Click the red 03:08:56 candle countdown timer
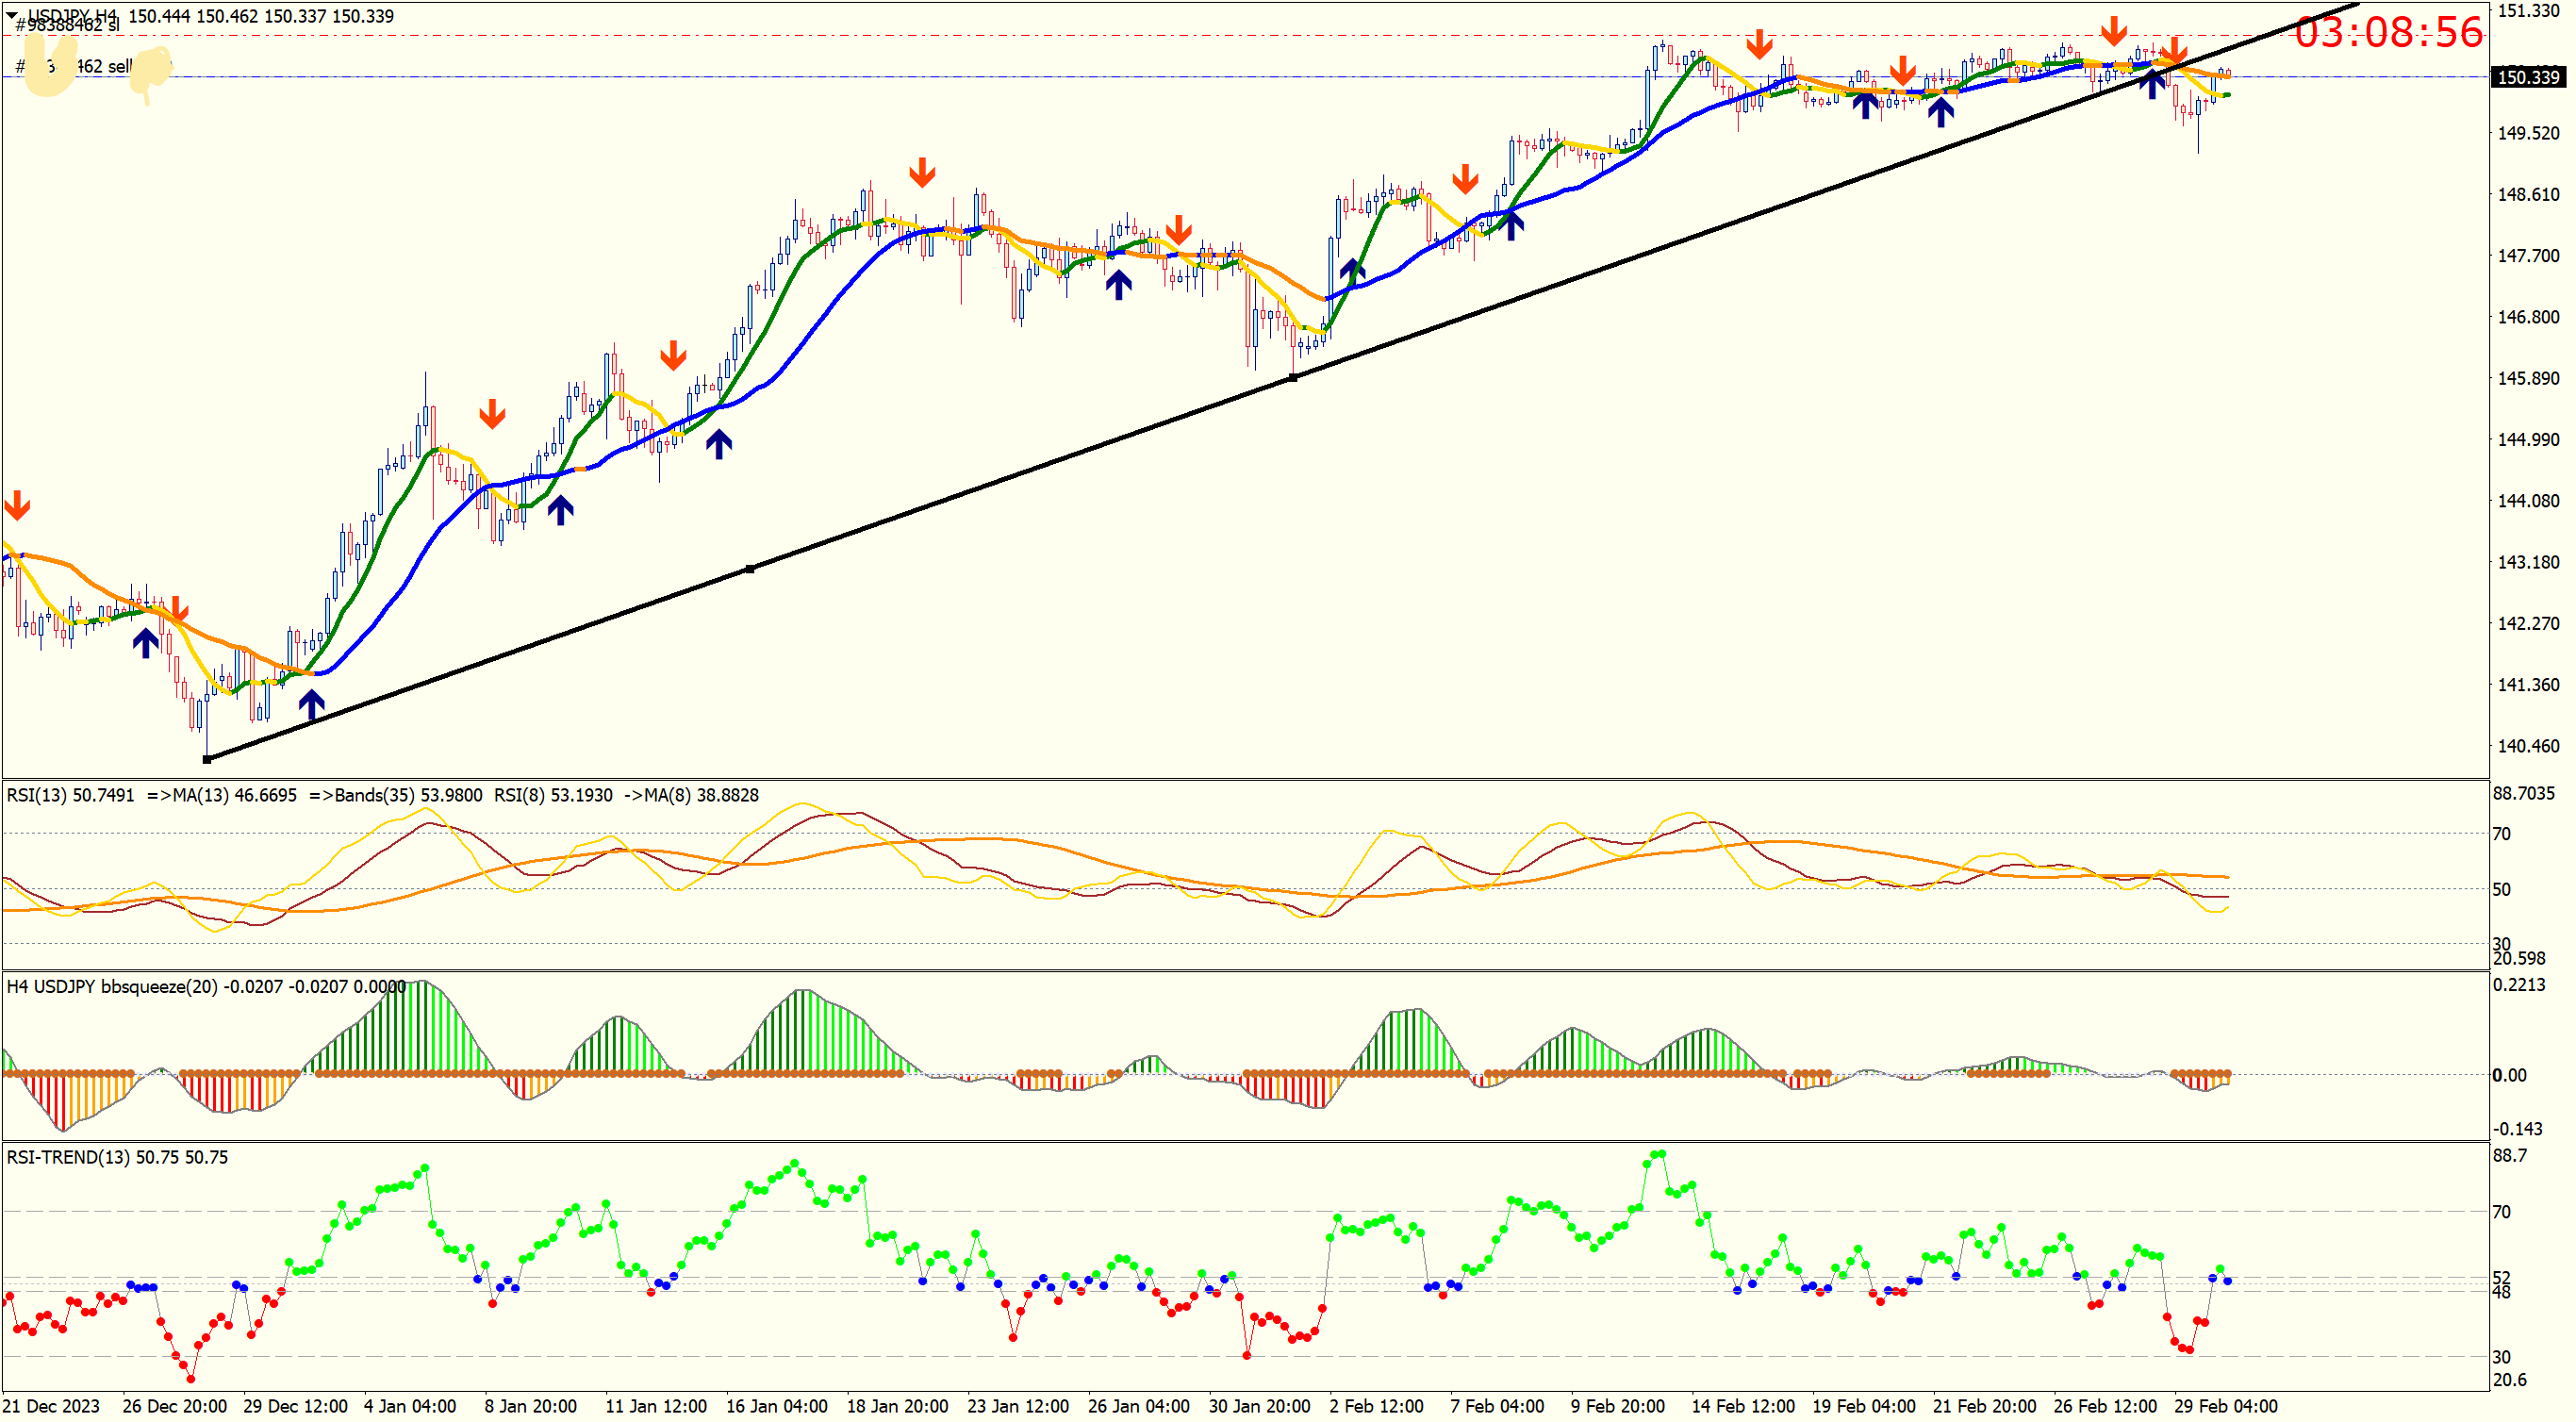Viewport: 2576px width, 1422px height. click(x=2388, y=32)
